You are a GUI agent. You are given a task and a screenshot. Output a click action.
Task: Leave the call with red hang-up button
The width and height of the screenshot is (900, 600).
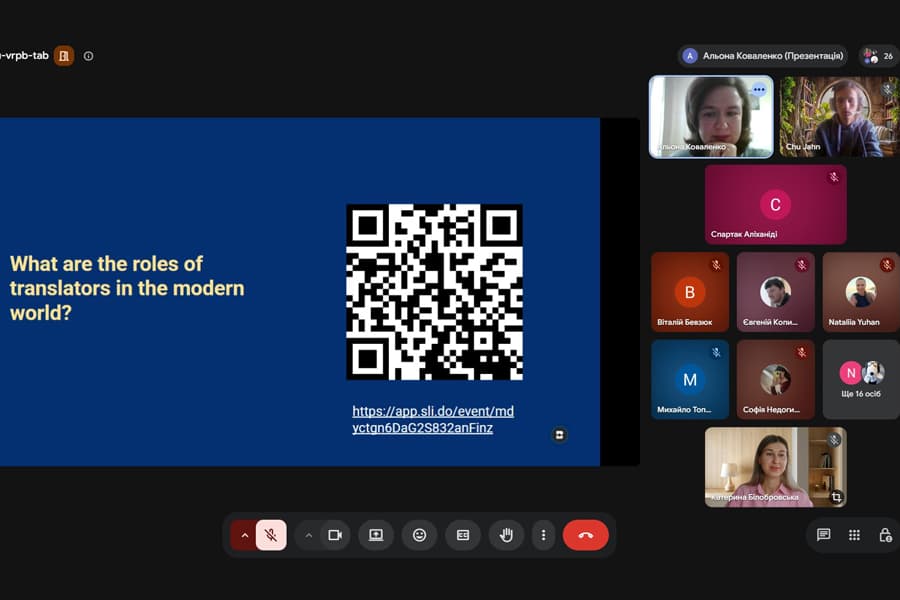(x=585, y=535)
